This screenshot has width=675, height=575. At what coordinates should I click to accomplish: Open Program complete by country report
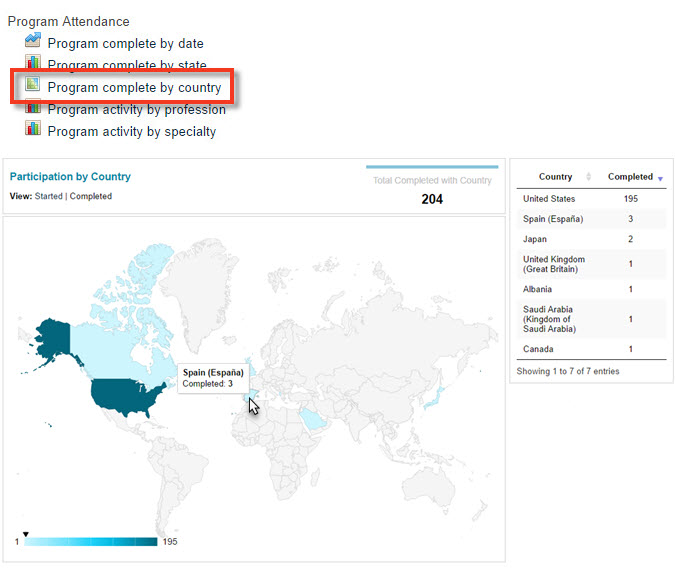tap(134, 87)
